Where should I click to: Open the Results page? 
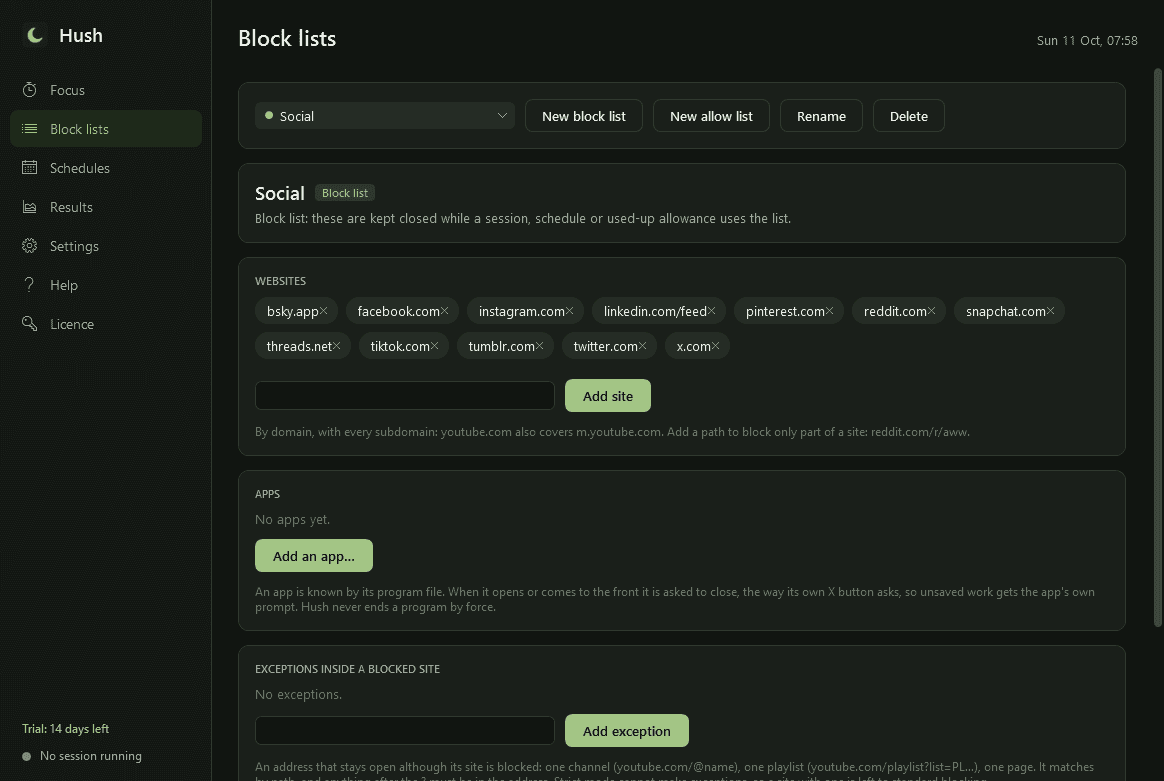point(106,207)
